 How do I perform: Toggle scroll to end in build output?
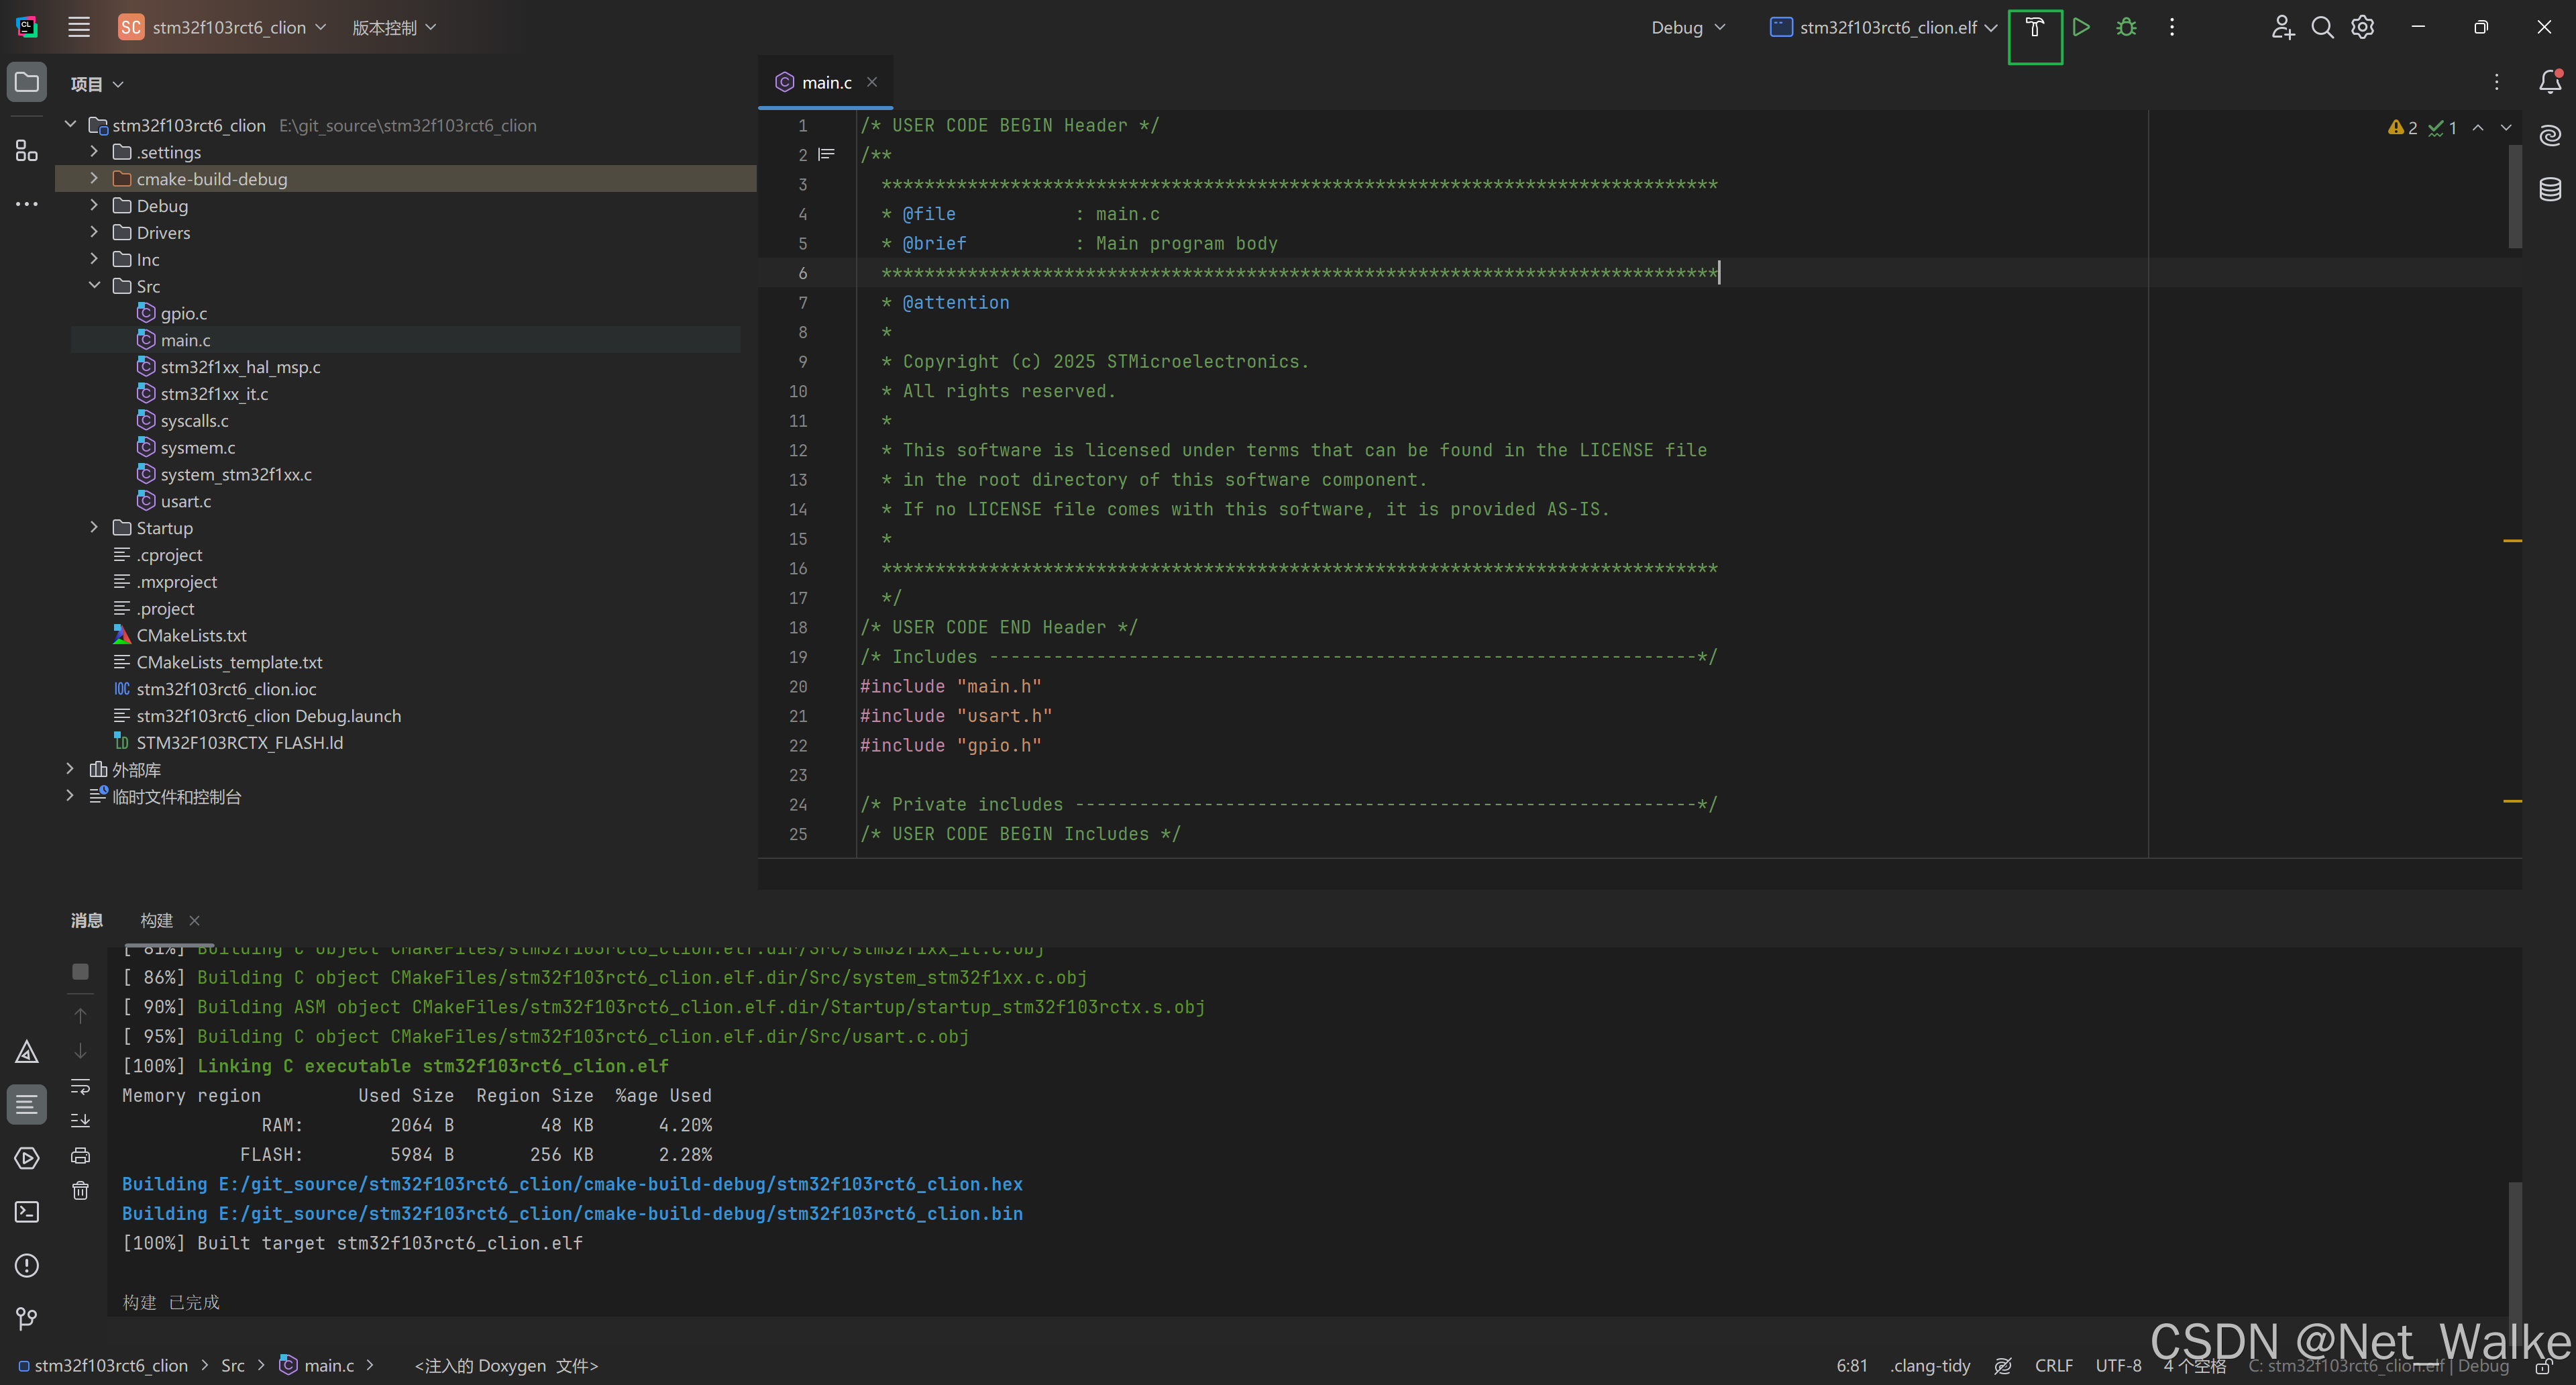[81, 1121]
